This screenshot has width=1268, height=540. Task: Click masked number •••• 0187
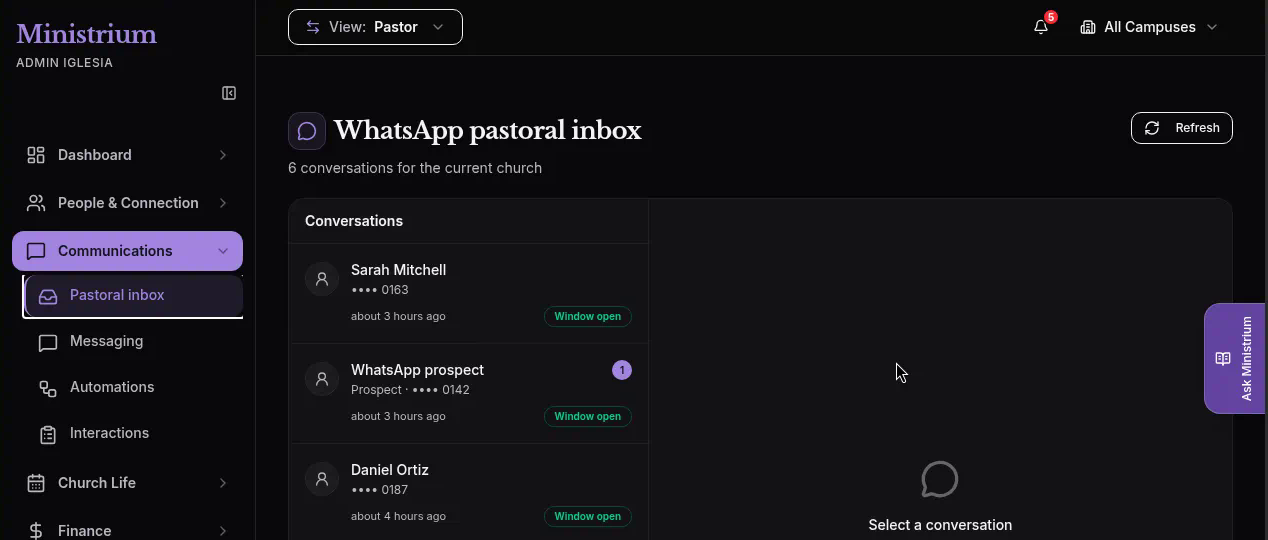[380, 490]
